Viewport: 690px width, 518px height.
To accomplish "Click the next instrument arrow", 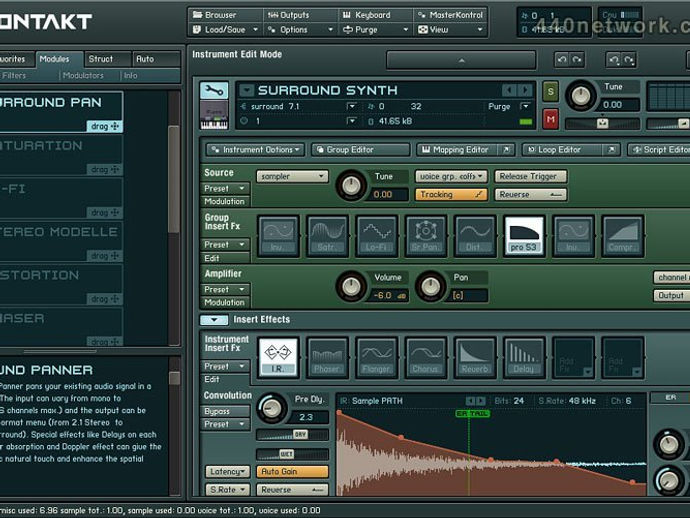I will point(525,91).
